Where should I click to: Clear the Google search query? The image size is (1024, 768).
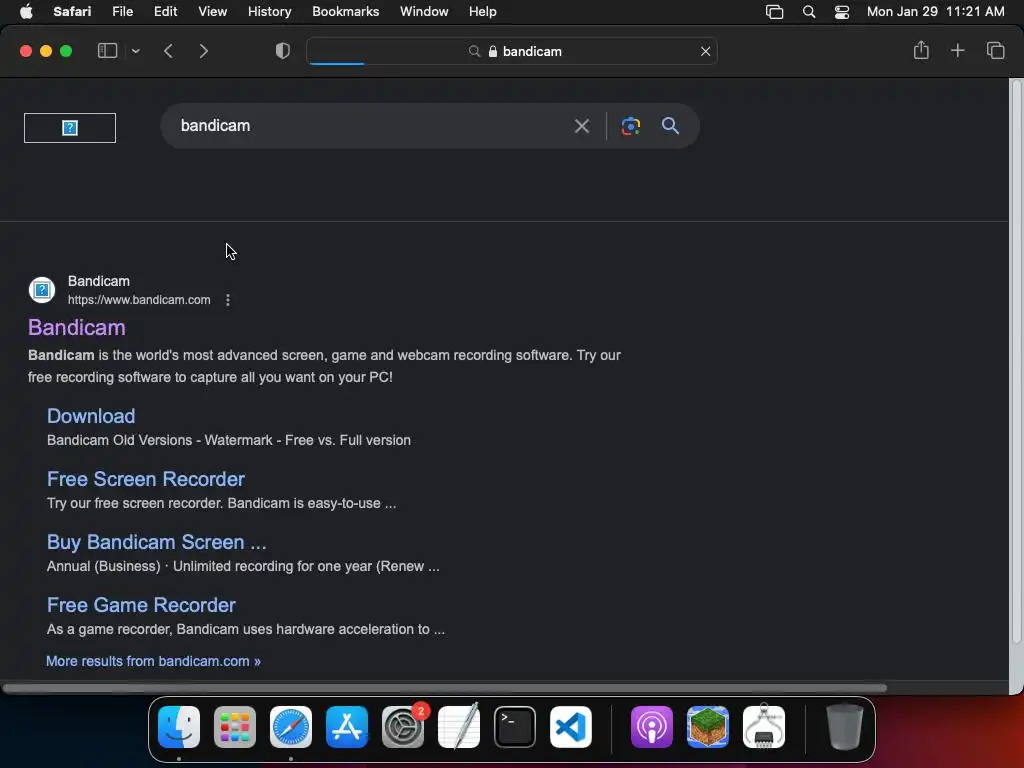[581, 126]
